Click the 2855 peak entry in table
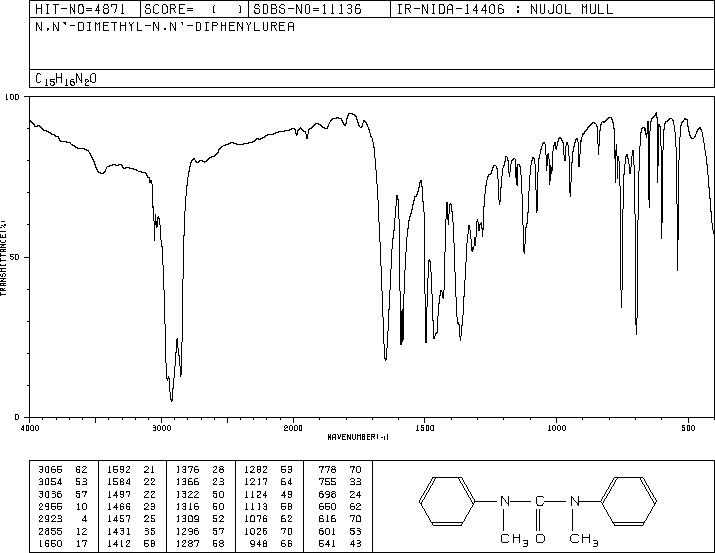The width and height of the screenshot is (715, 553). click(x=63, y=531)
